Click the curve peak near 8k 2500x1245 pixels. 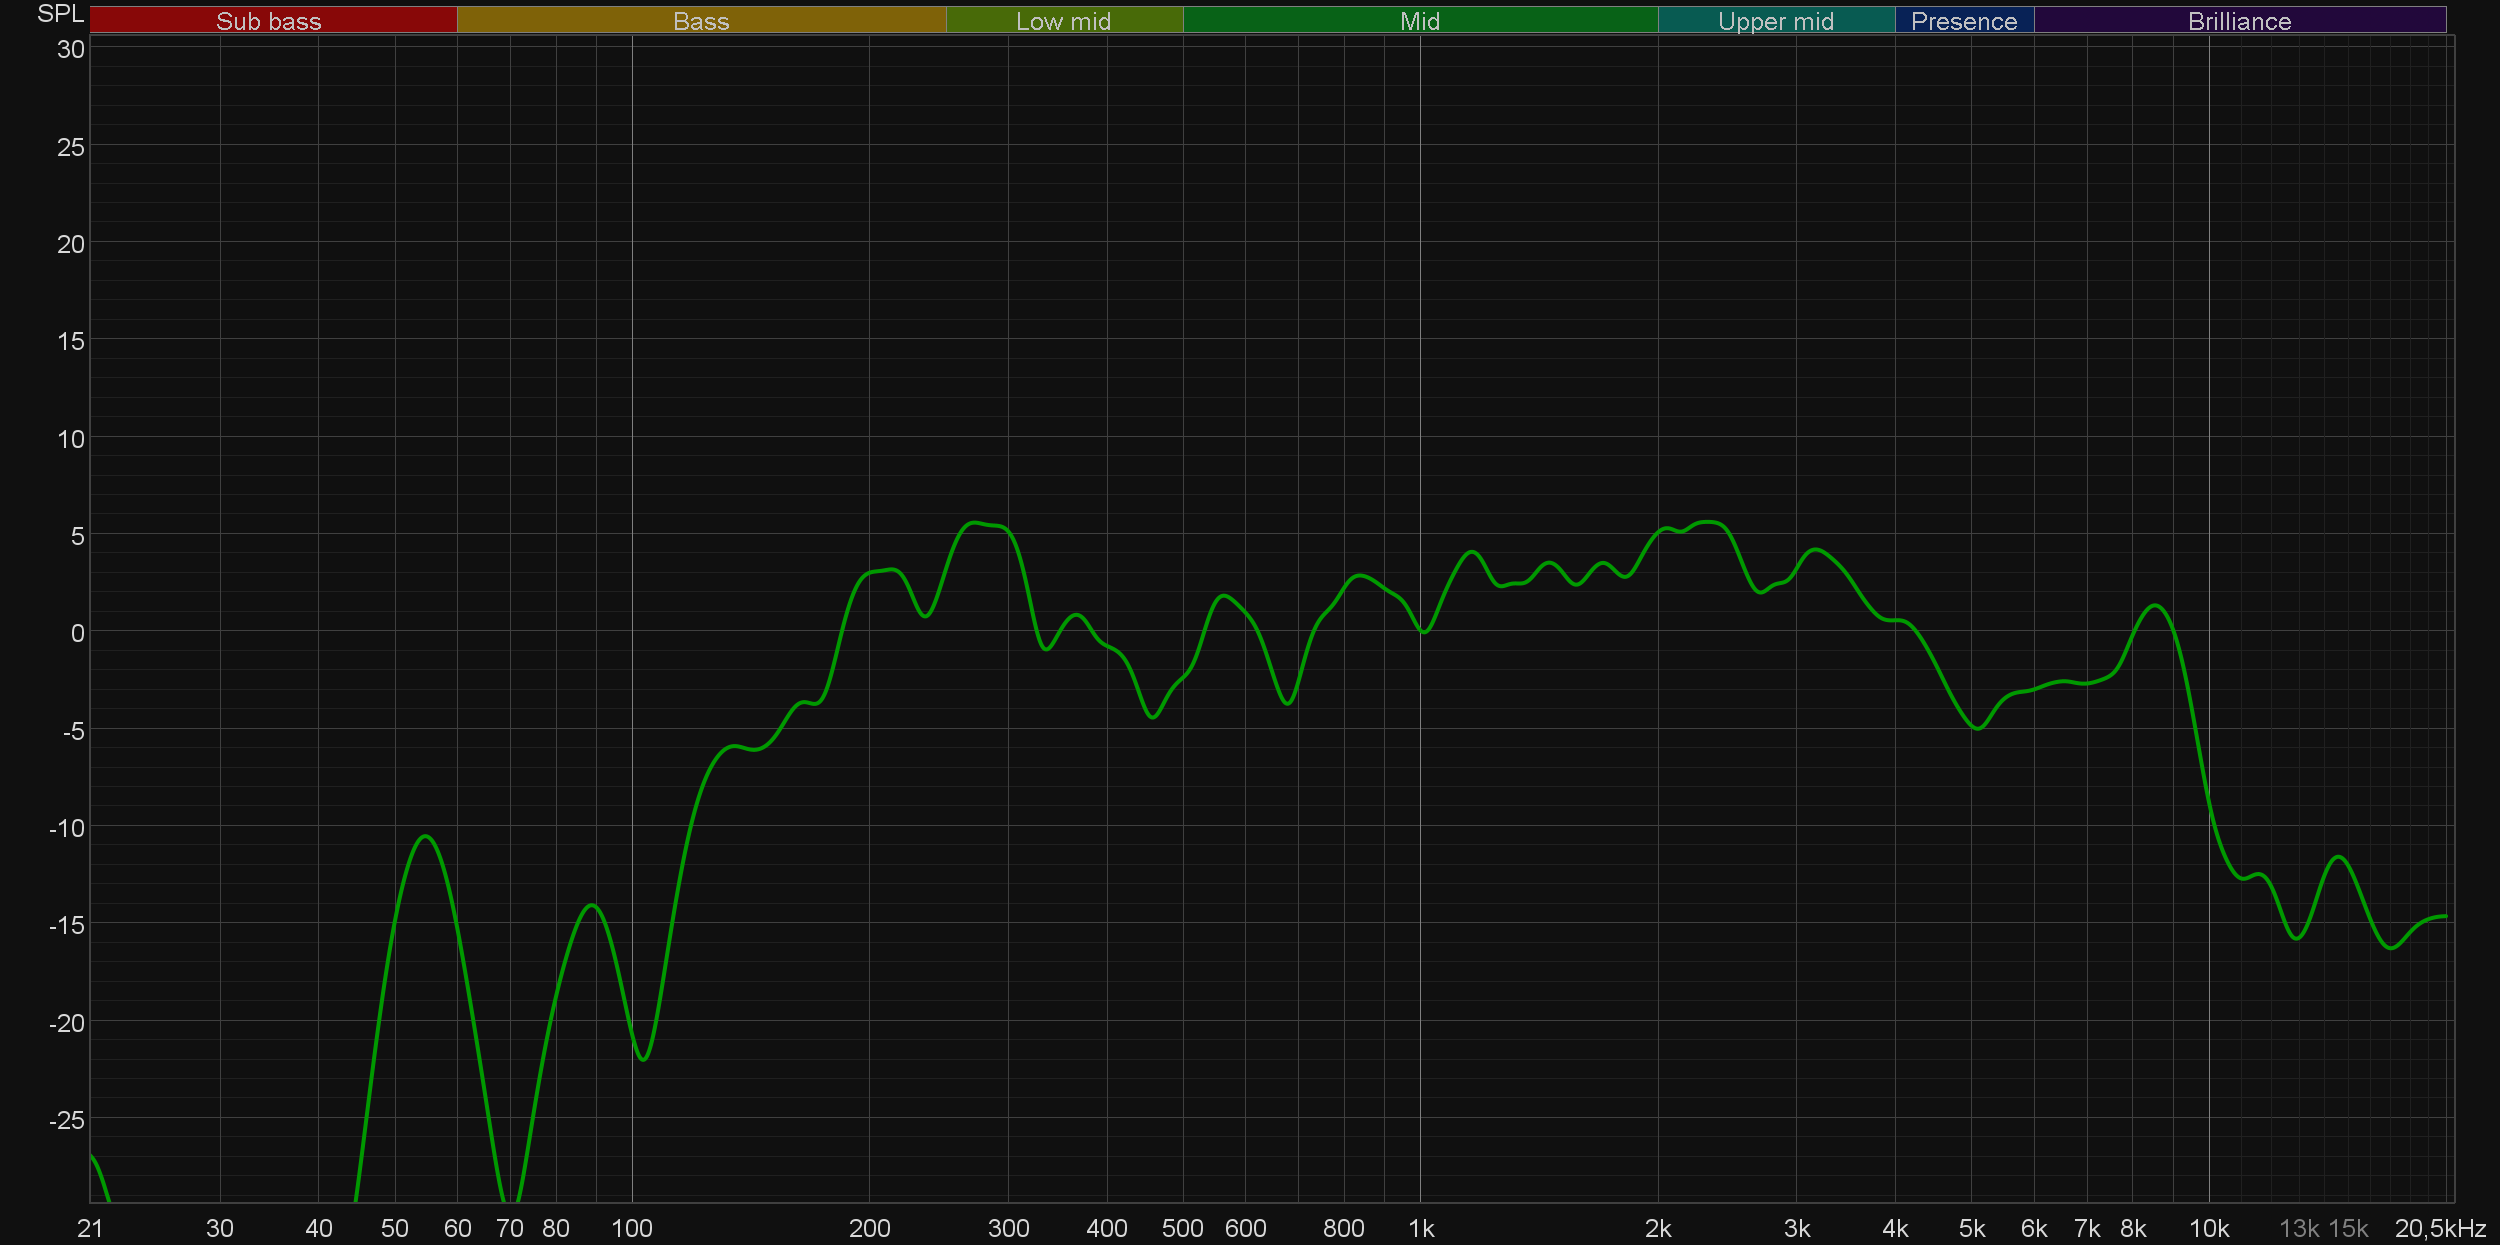2156,606
